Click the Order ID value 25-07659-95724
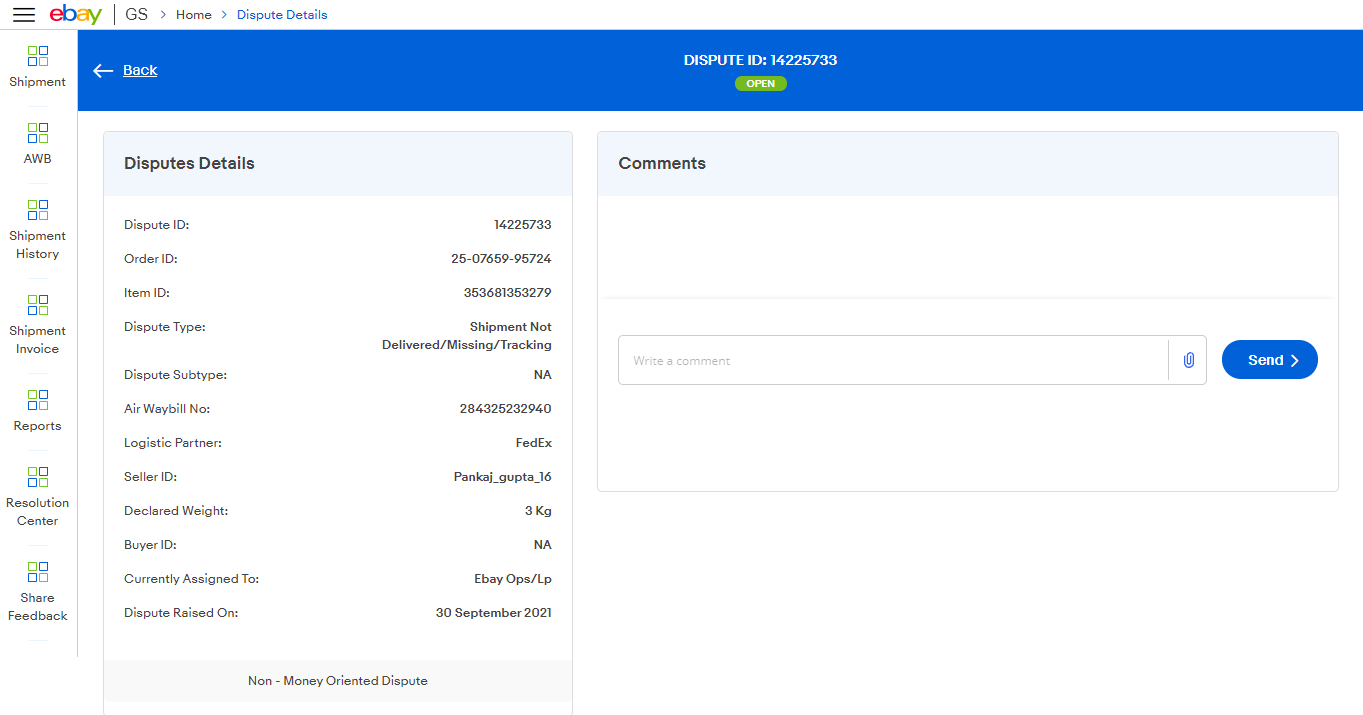Screen dimensions: 1363x715 [501, 259]
